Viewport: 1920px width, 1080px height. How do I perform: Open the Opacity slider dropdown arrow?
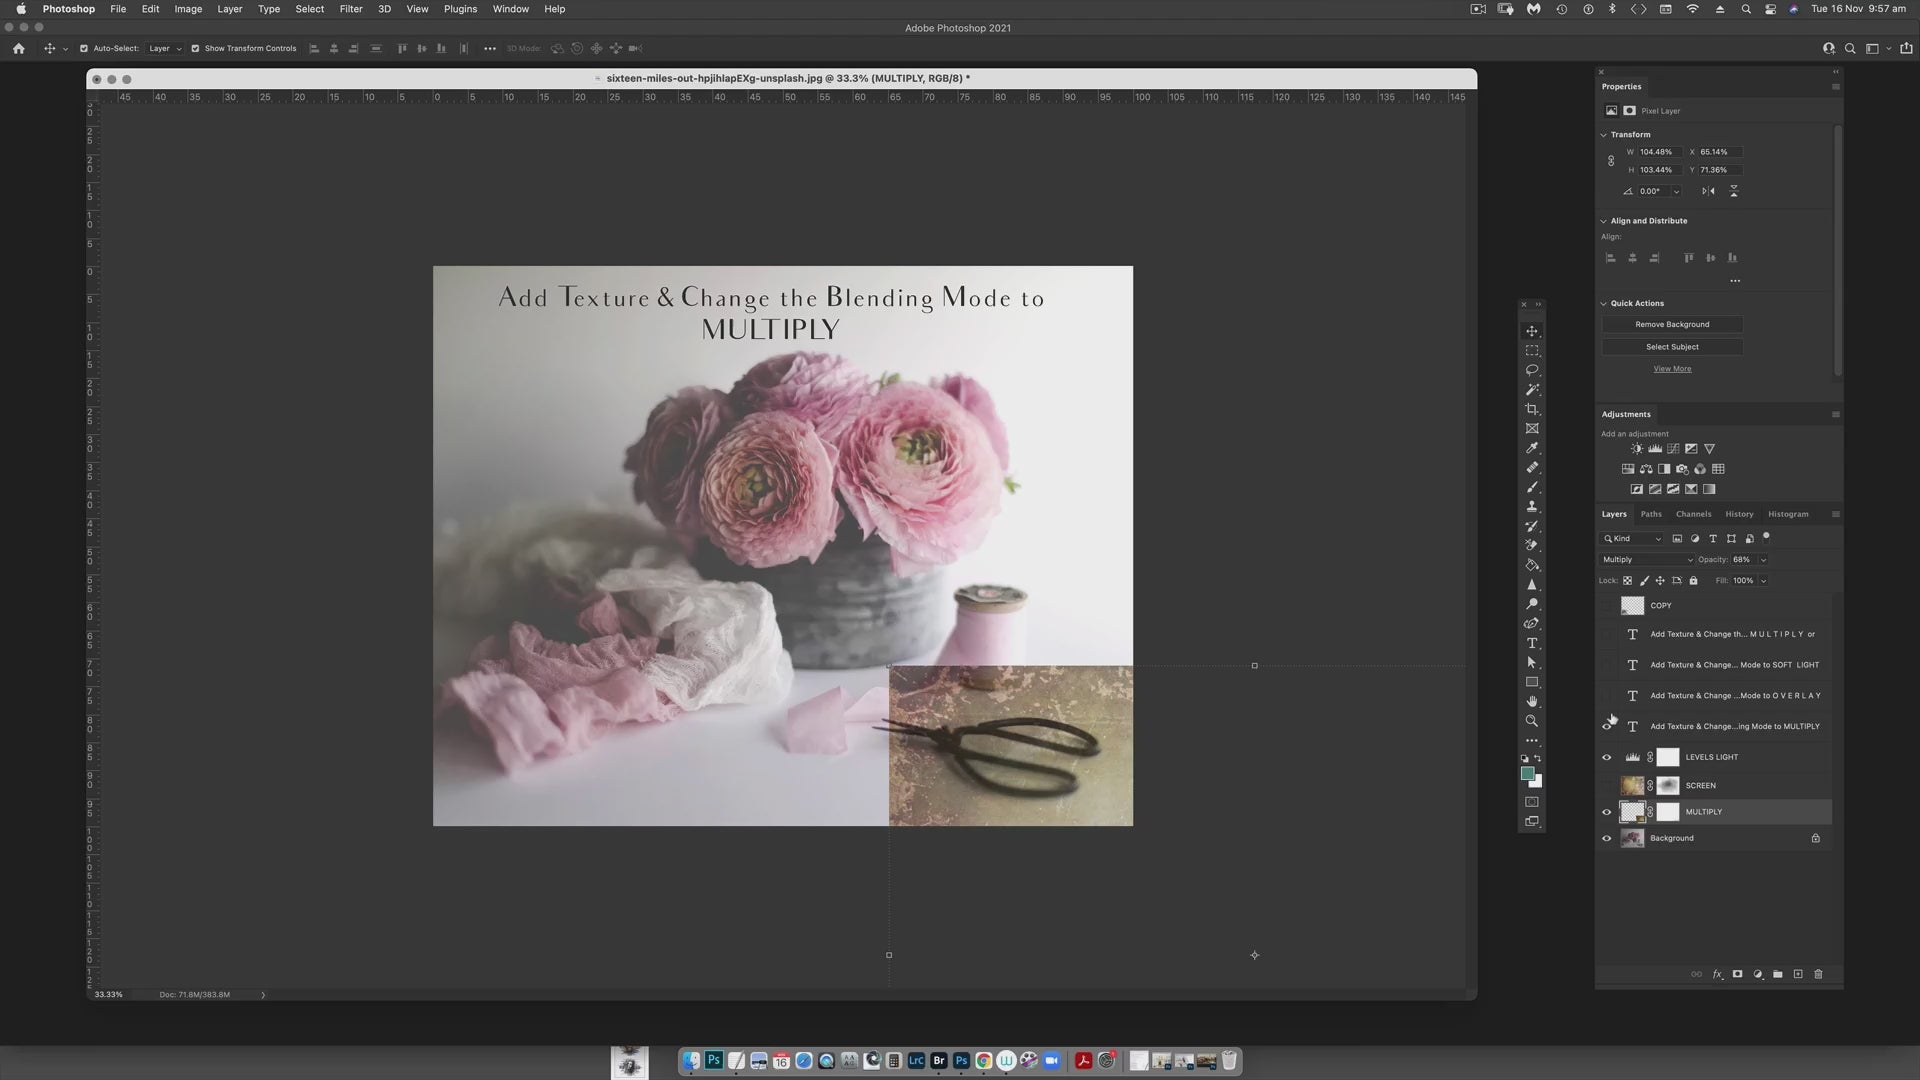(1763, 560)
